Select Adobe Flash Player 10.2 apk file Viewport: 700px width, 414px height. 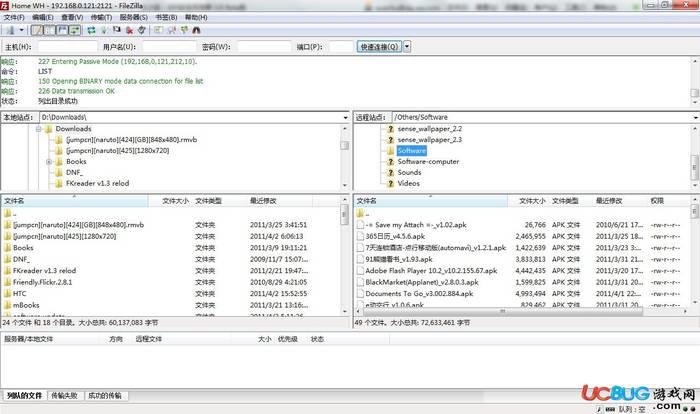(x=431, y=271)
